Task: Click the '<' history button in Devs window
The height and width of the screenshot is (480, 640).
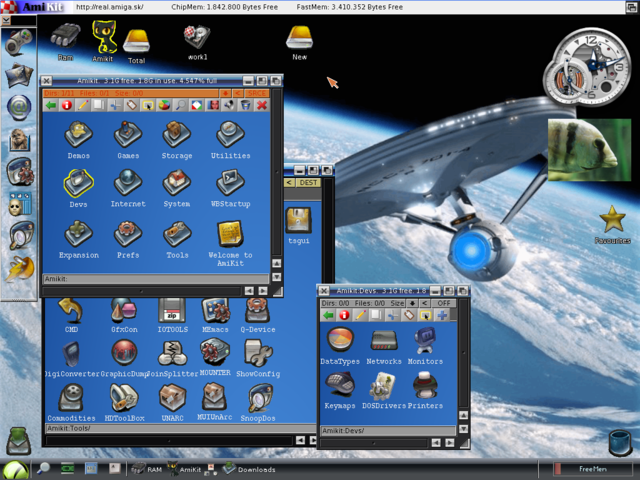Action: [x=424, y=303]
